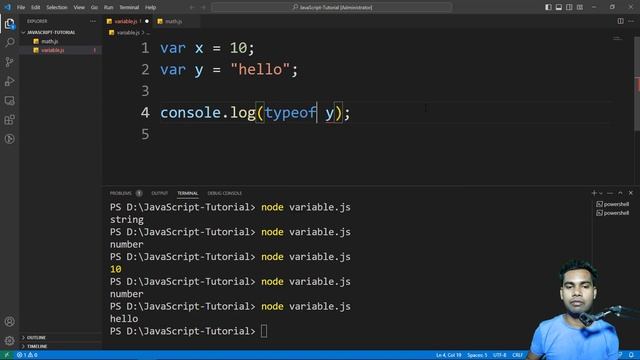Open the Search view
Image resolution: width=640 pixels, height=360 pixels.
tap(10, 42)
